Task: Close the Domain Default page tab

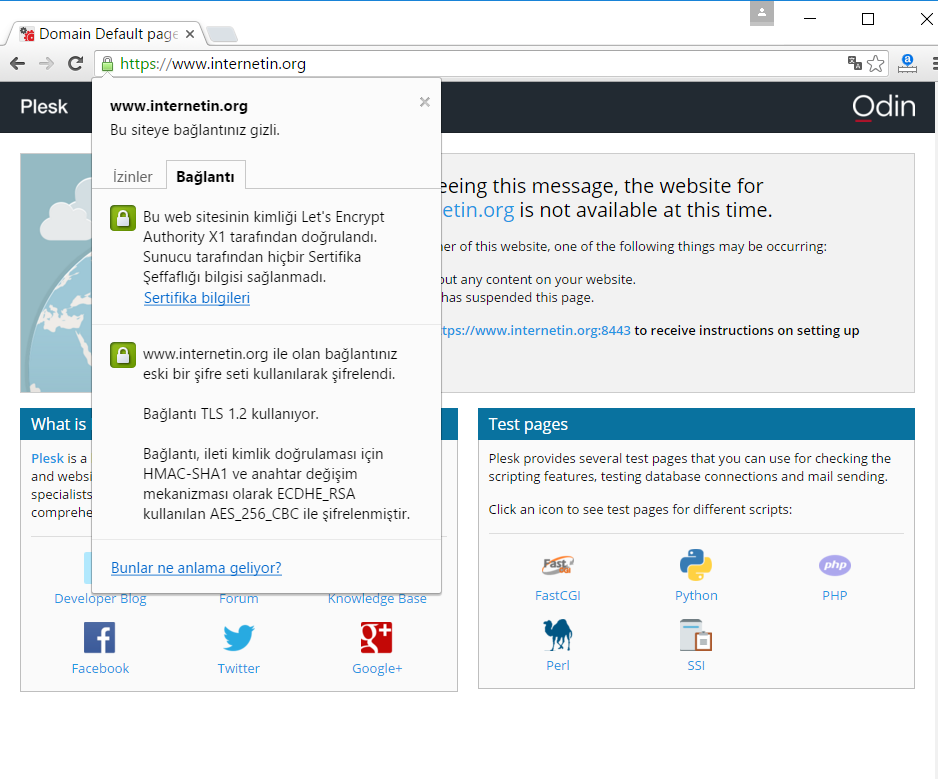Action: [190, 34]
